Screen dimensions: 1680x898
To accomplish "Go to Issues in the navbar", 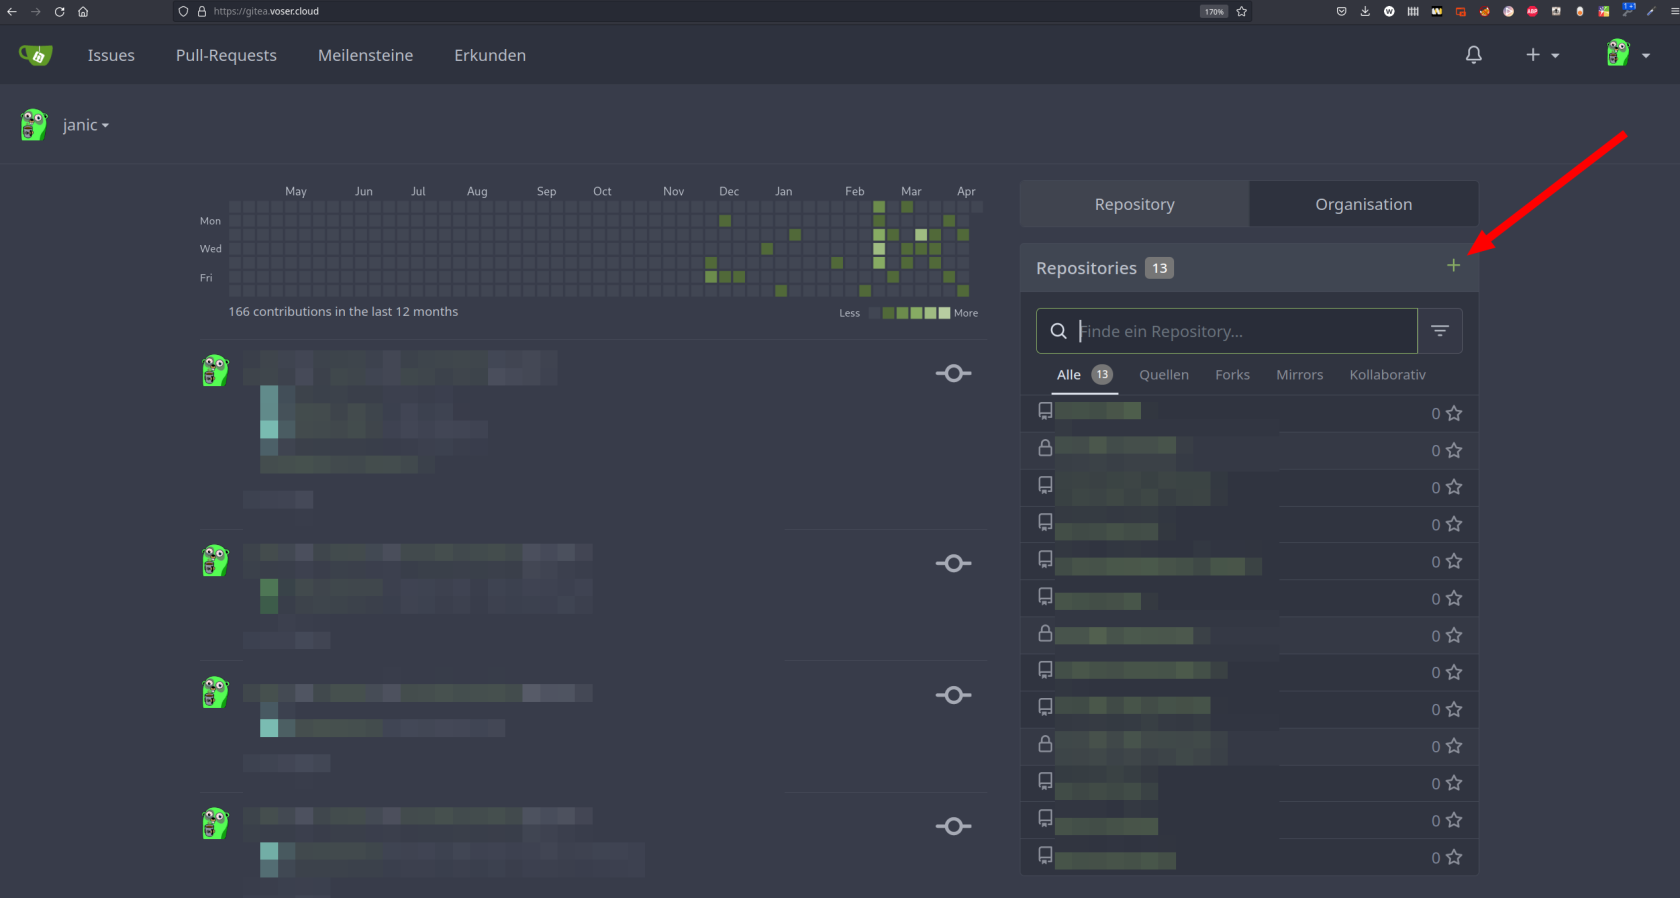I will click(x=111, y=55).
